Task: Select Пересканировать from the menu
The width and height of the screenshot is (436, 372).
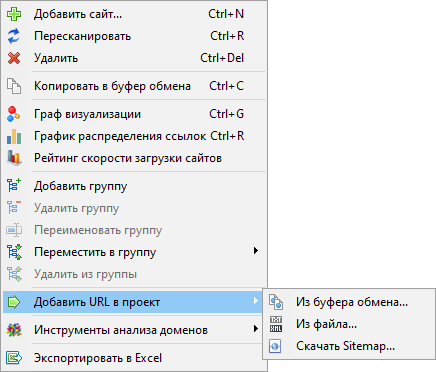Action: pos(133,36)
